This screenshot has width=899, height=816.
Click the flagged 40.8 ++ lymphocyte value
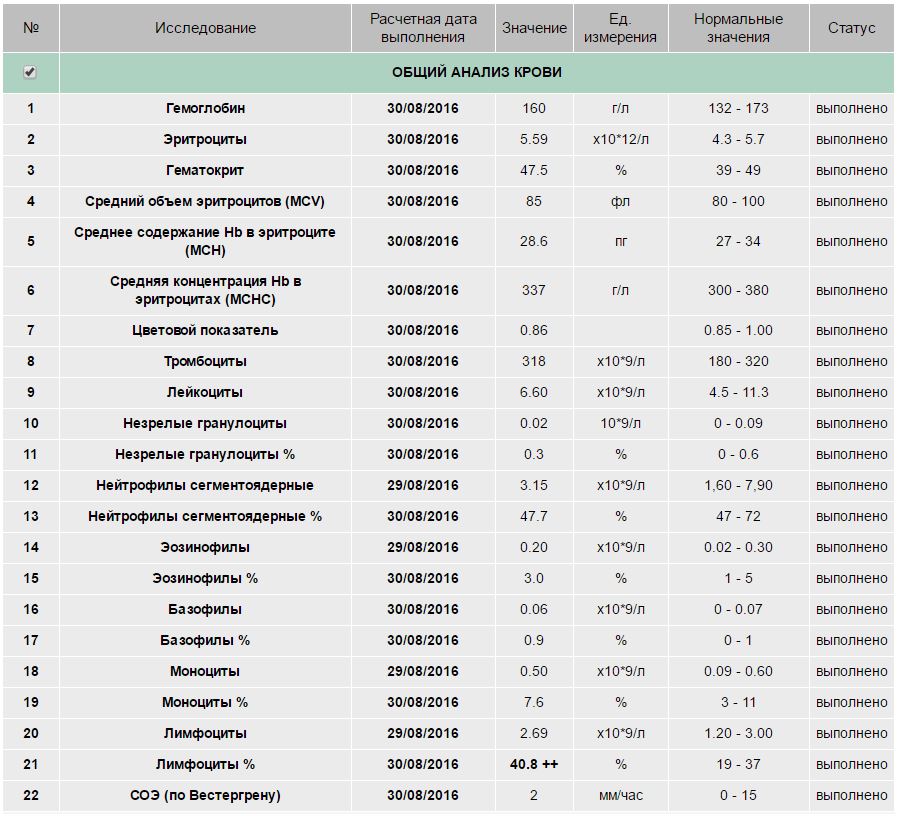coord(534,764)
